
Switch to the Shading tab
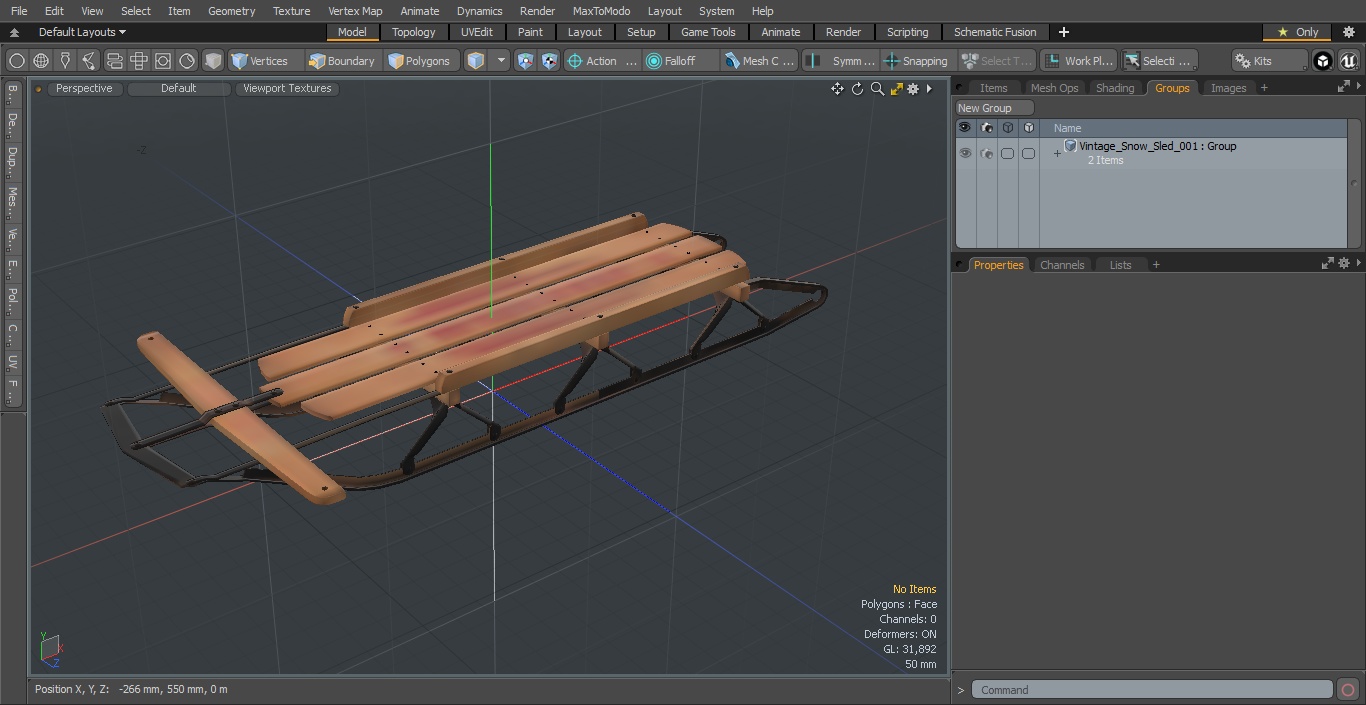point(1115,88)
